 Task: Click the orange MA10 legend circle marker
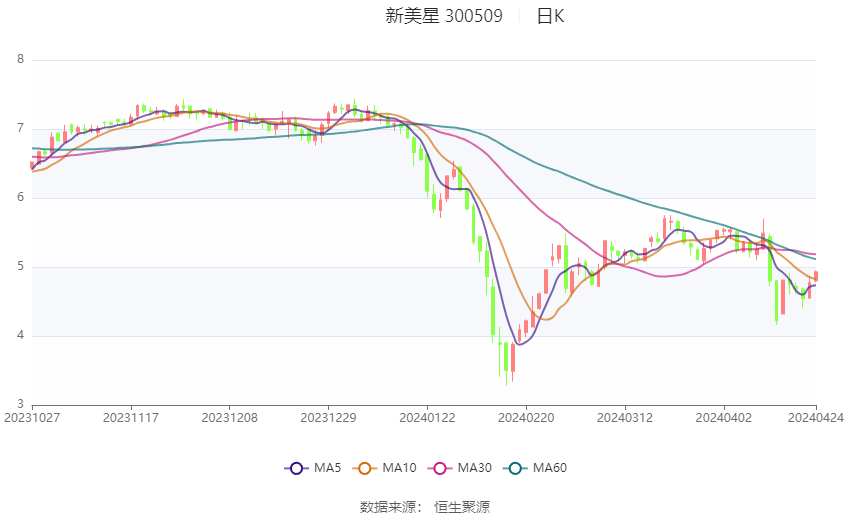365,468
